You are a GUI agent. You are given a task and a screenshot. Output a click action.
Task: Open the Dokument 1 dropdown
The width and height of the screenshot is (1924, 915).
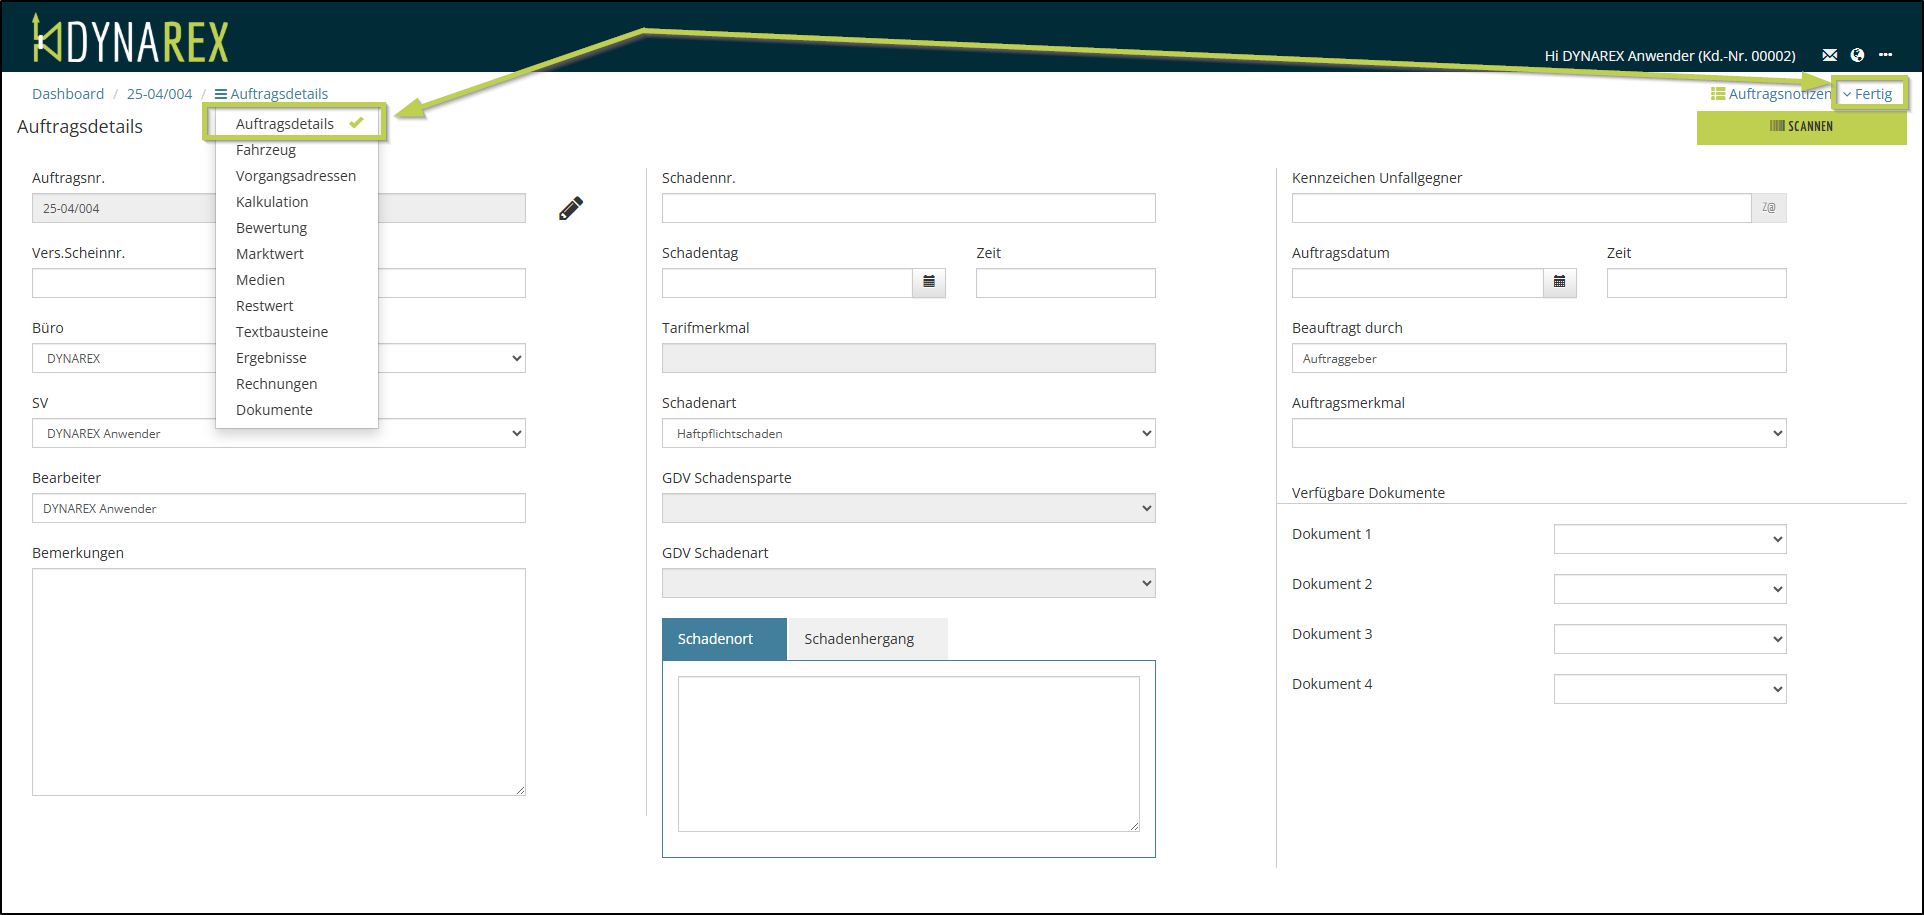(1669, 539)
